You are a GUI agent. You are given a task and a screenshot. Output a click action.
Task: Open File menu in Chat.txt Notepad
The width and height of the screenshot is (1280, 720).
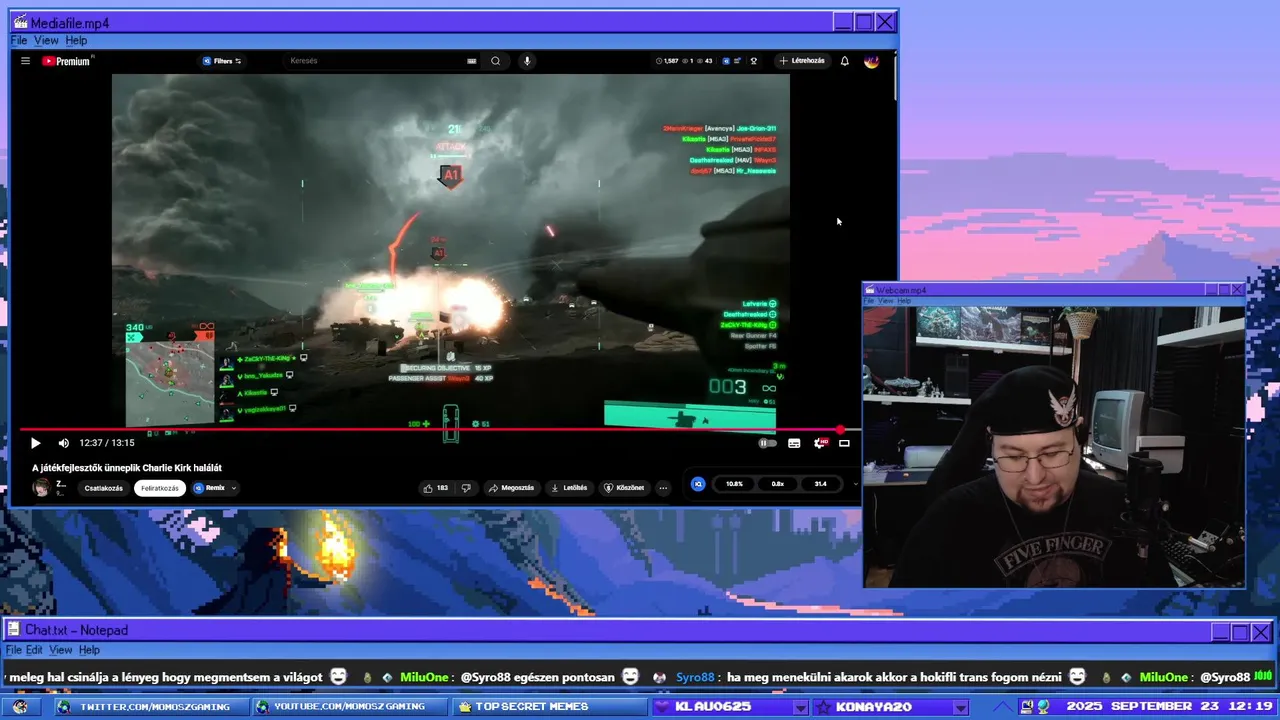tap(13, 650)
